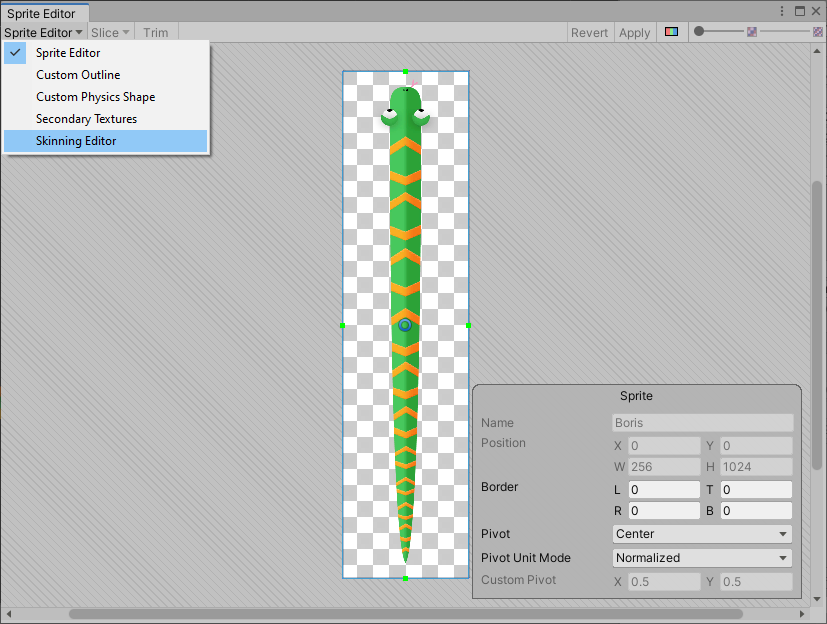Click the right edge green resize handle
This screenshot has height=624, width=827.
click(x=468, y=325)
